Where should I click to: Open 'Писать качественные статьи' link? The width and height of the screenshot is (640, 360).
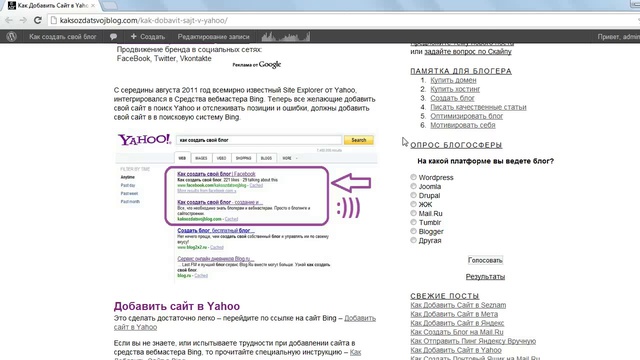(478, 107)
